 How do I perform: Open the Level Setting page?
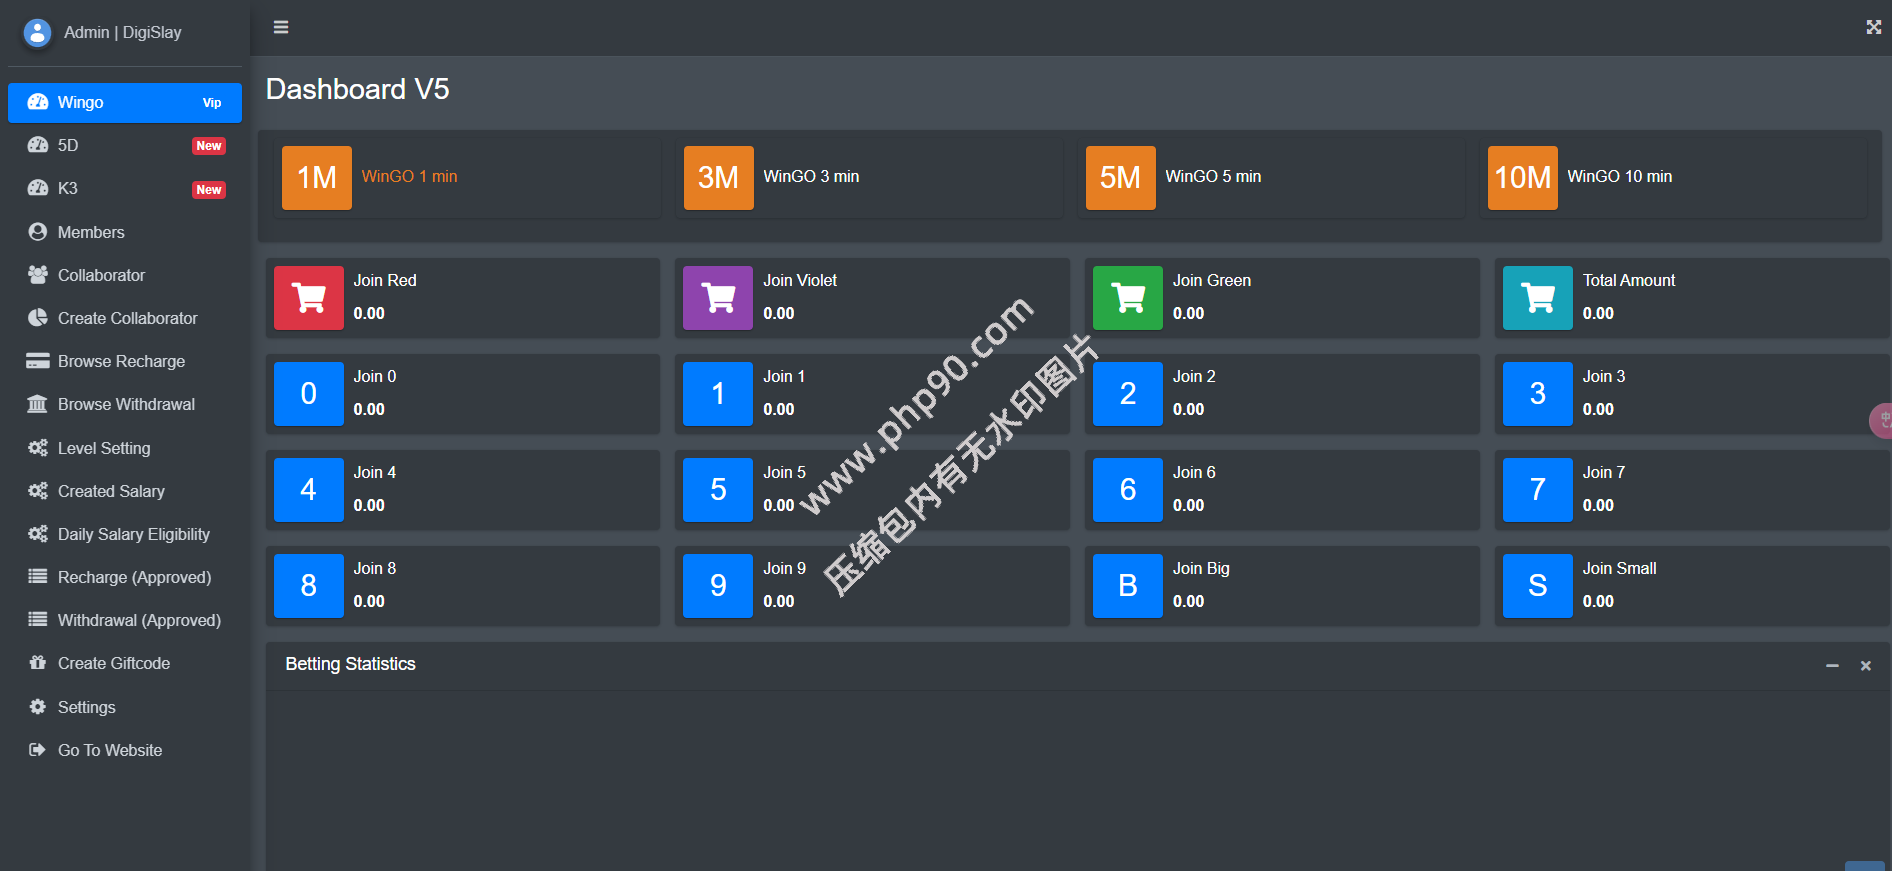tap(104, 449)
